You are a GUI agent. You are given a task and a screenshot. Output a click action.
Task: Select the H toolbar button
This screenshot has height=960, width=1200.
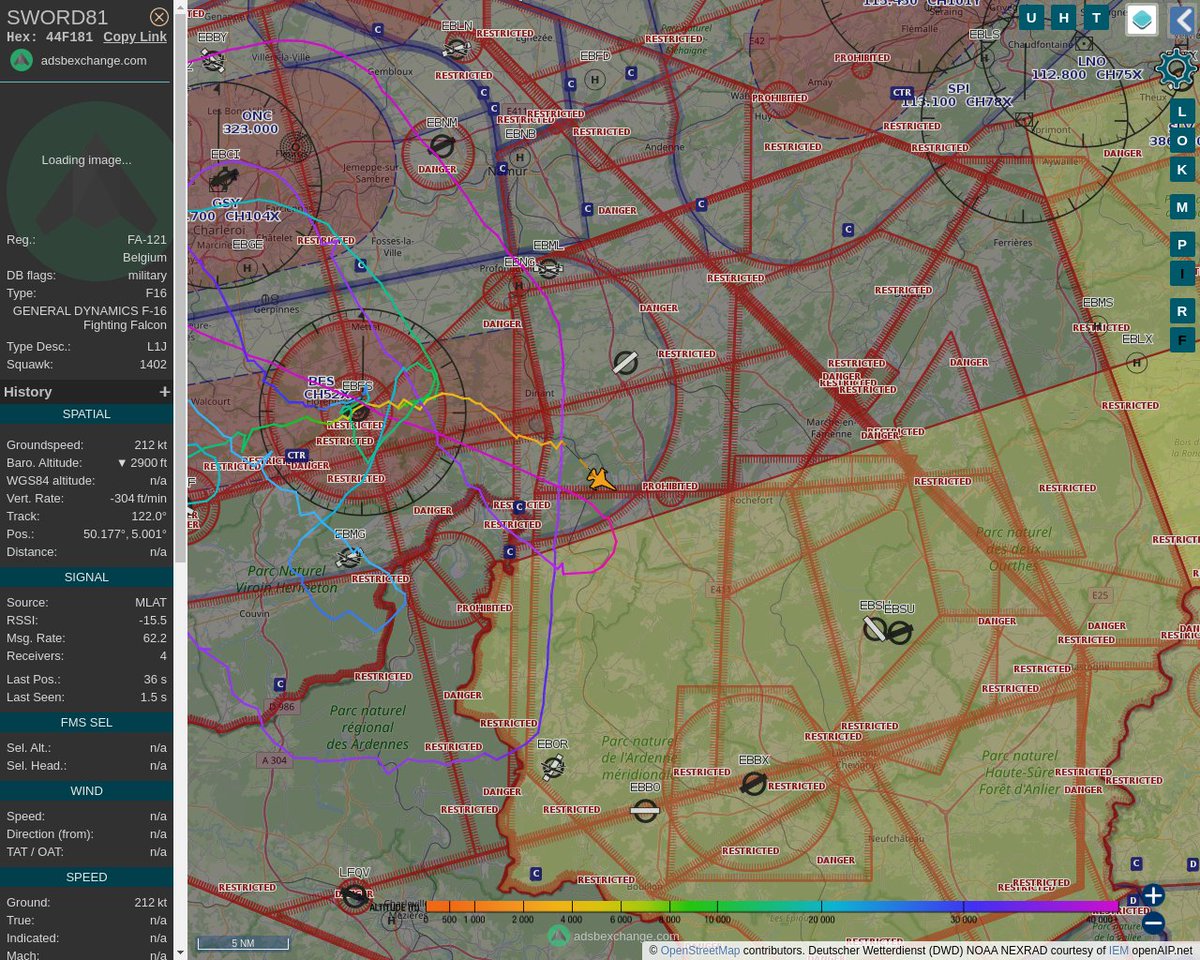click(1063, 17)
